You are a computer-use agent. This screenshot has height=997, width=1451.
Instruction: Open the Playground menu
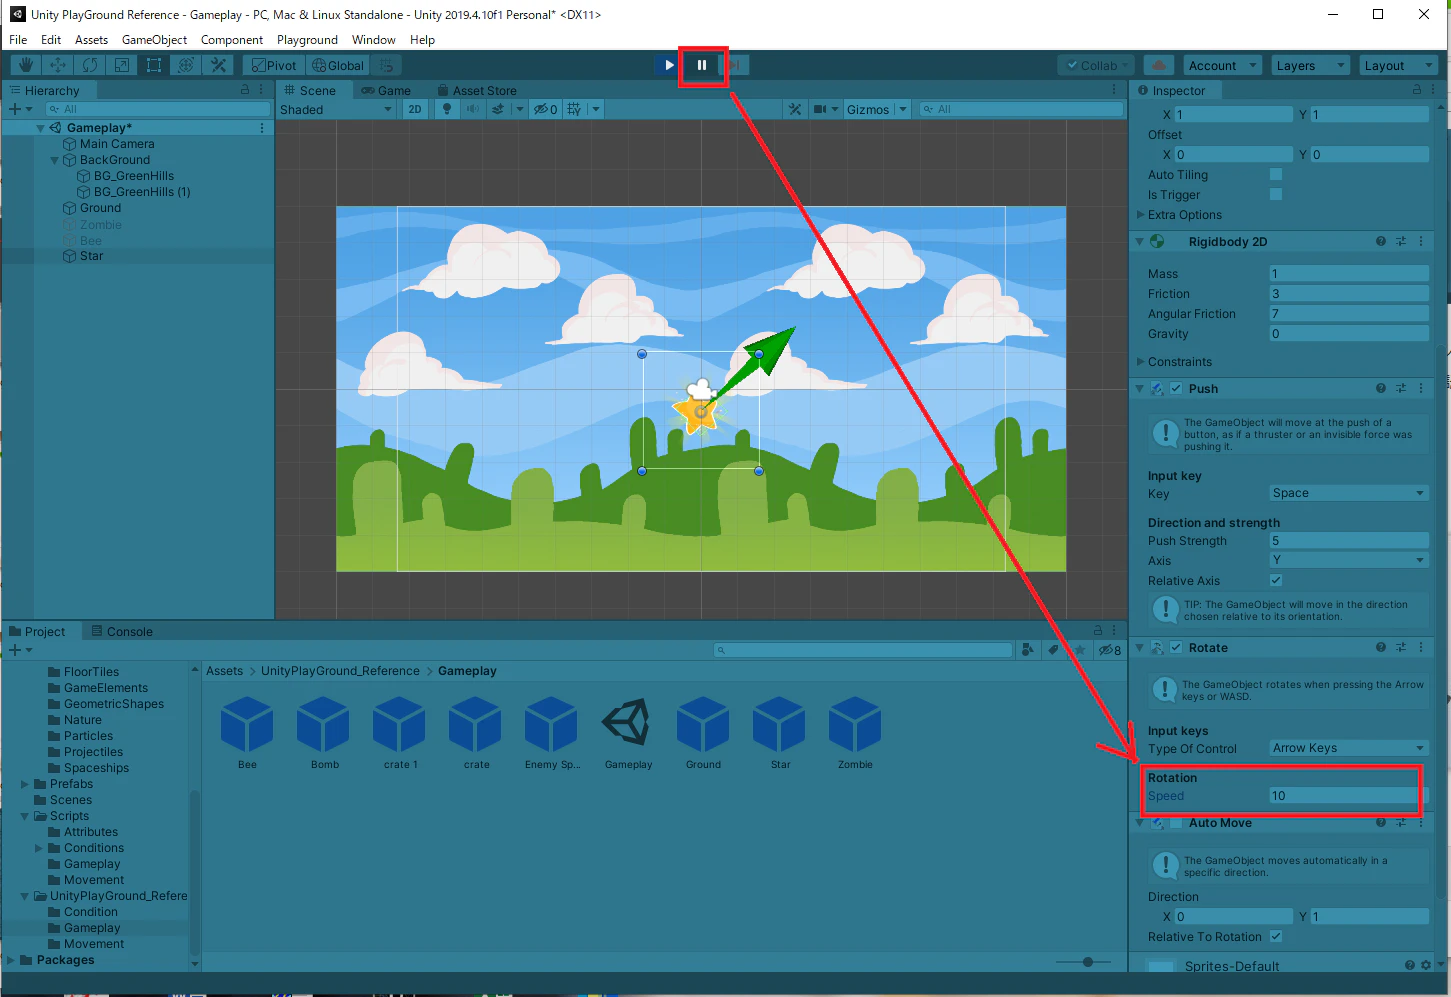click(307, 40)
